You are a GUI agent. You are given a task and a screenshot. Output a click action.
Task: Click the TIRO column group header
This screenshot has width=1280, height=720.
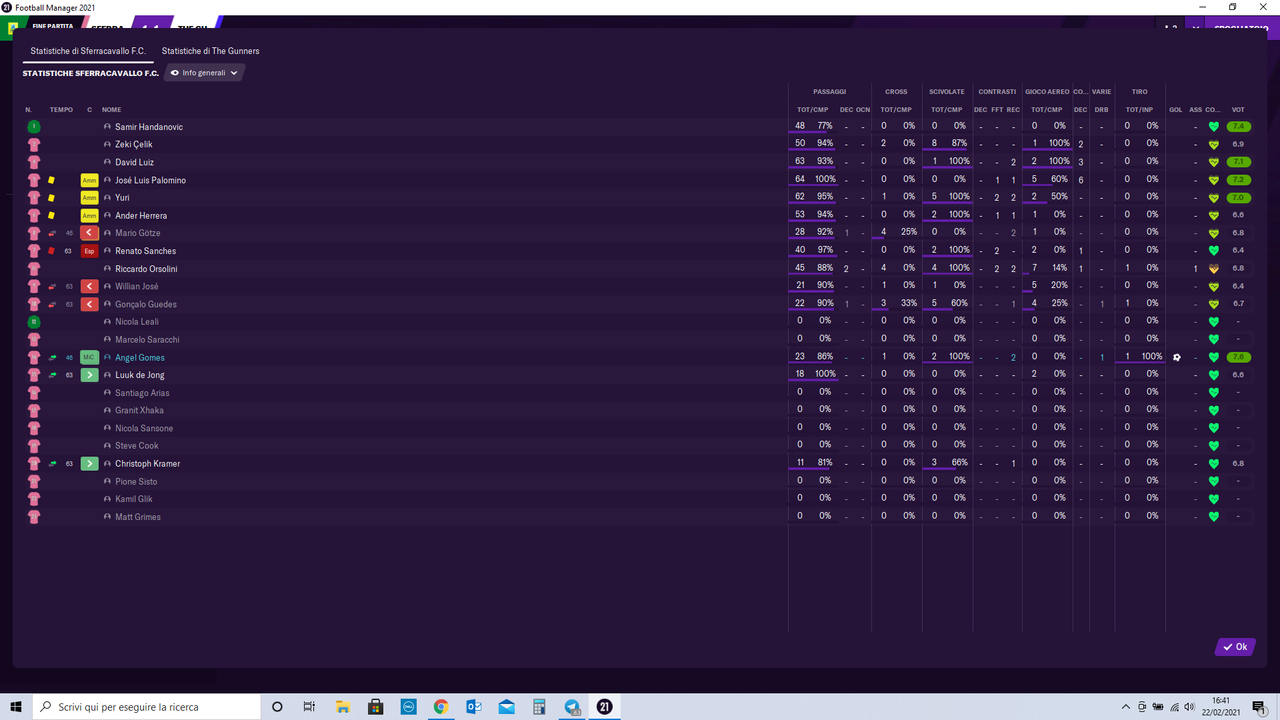[x=1139, y=92]
